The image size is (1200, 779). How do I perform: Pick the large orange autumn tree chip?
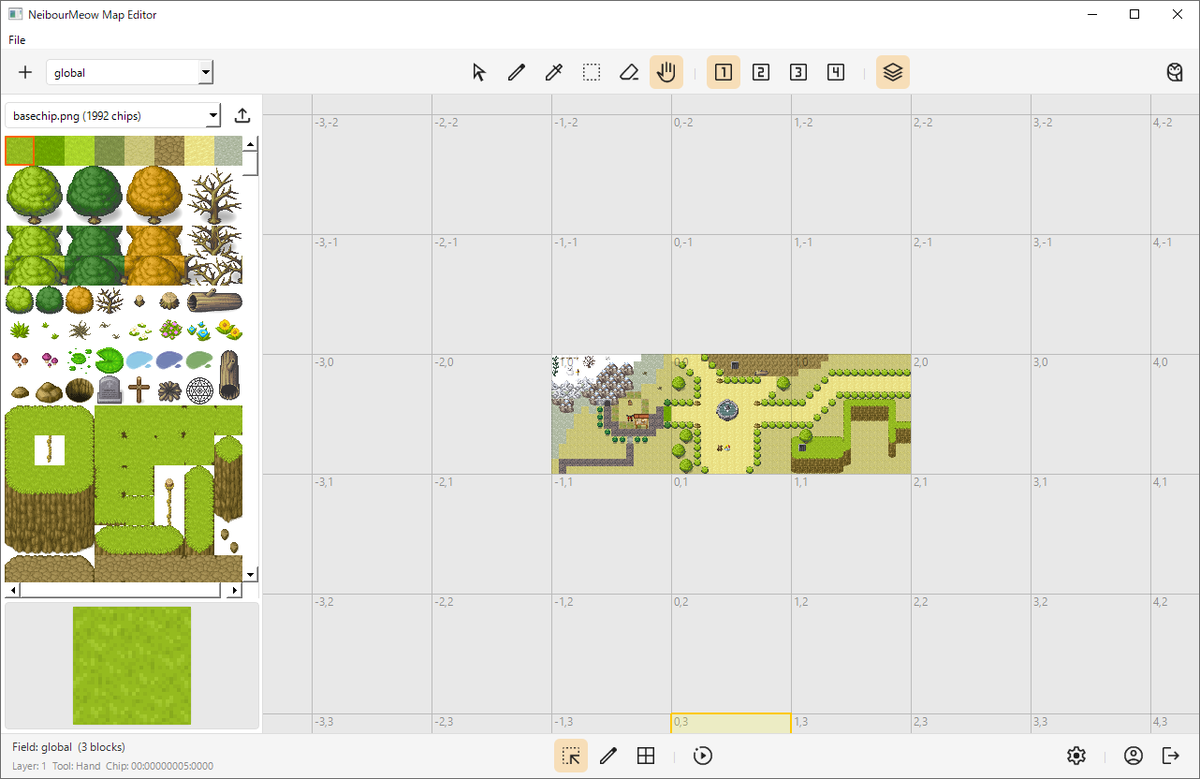click(x=153, y=195)
